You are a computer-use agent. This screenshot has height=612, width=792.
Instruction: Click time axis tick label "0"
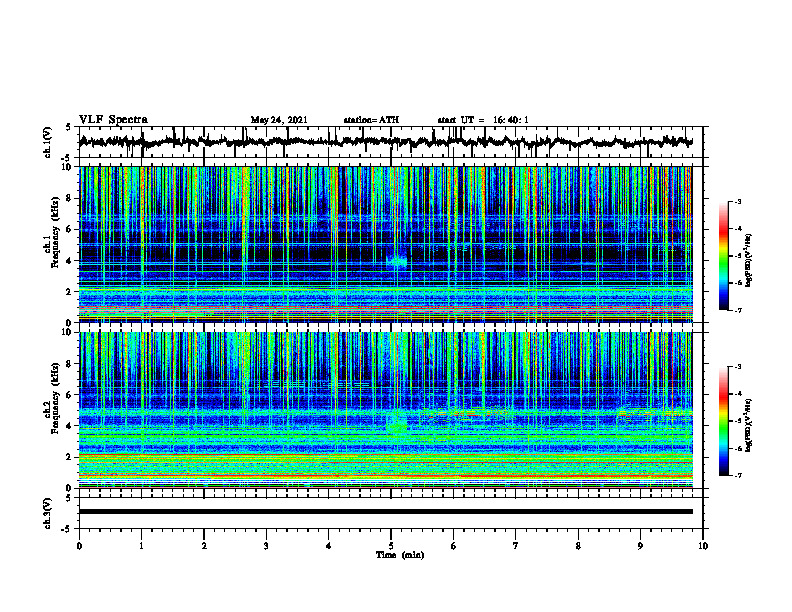point(79,546)
